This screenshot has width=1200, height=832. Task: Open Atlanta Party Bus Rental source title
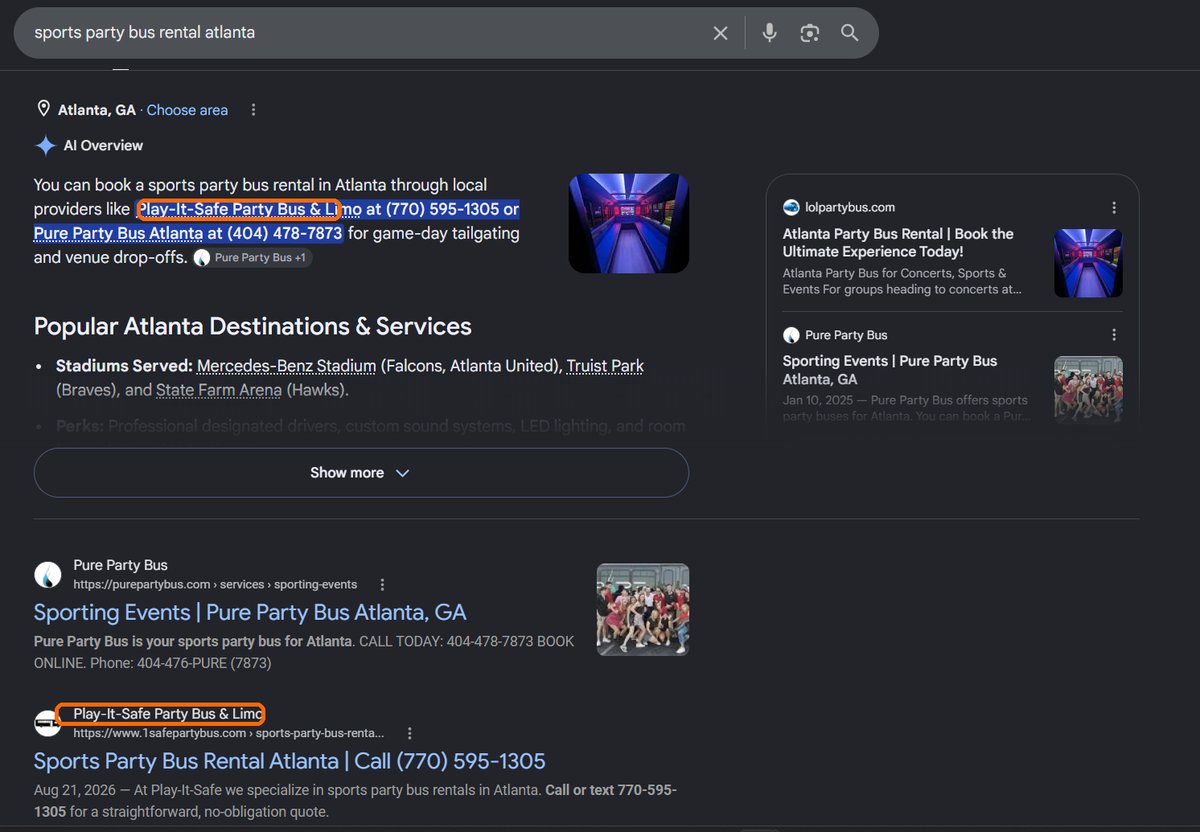click(898, 243)
